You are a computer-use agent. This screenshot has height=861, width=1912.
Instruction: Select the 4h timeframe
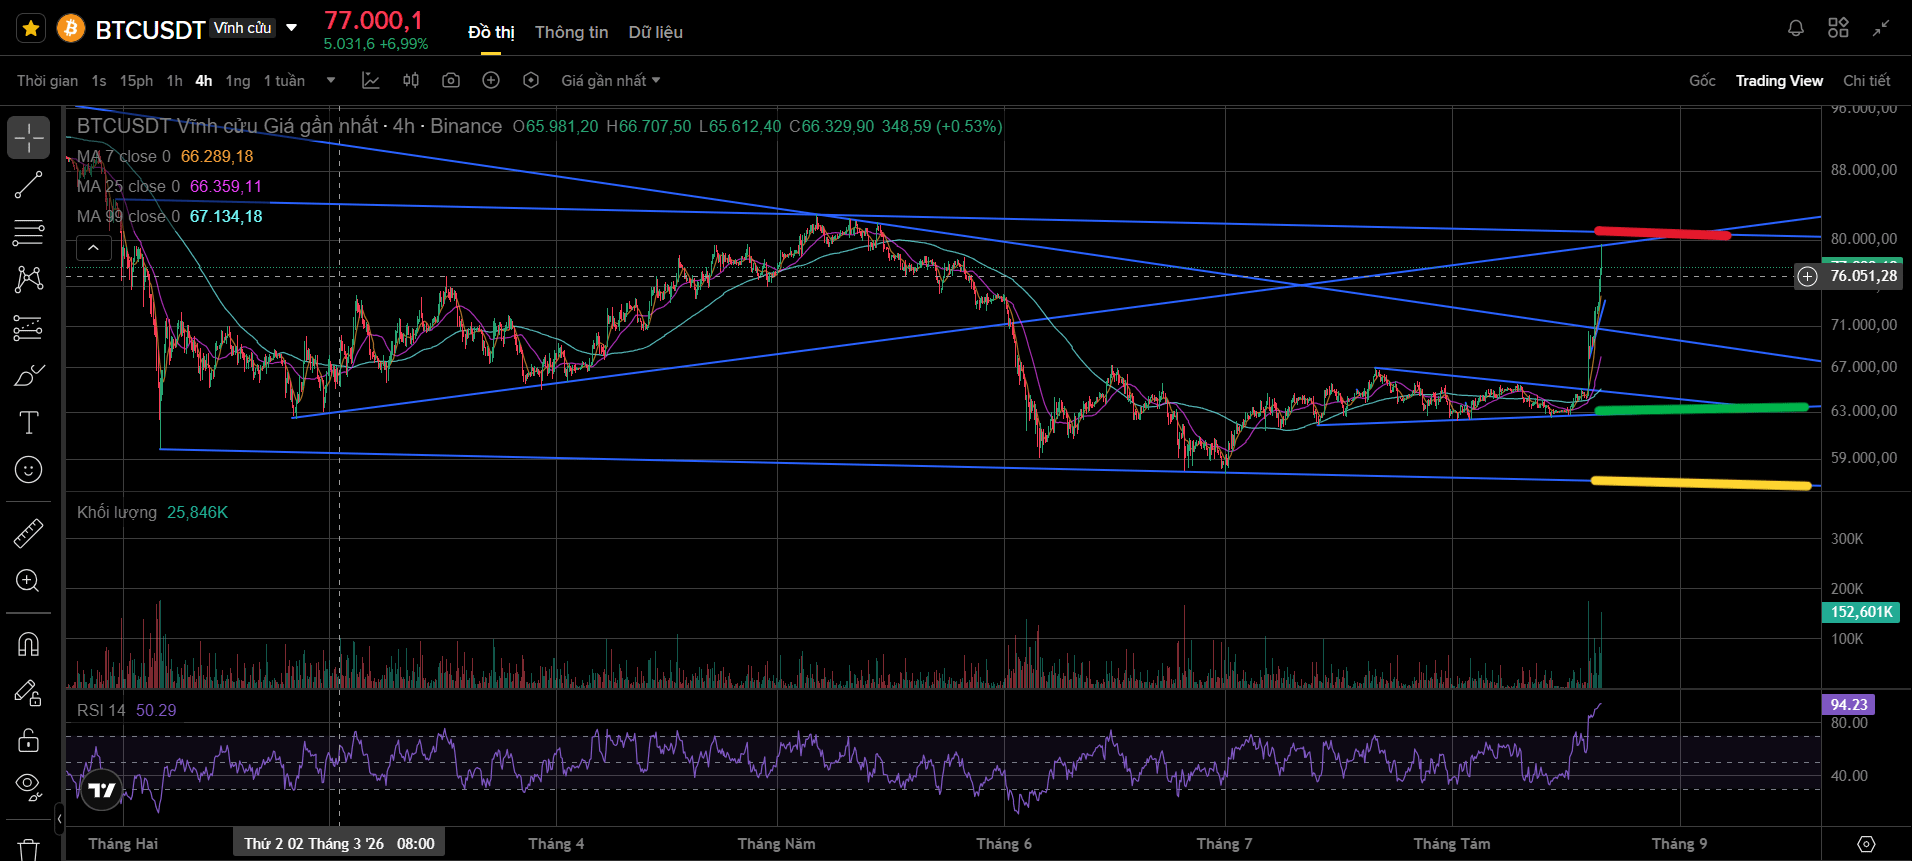[204, 81]
